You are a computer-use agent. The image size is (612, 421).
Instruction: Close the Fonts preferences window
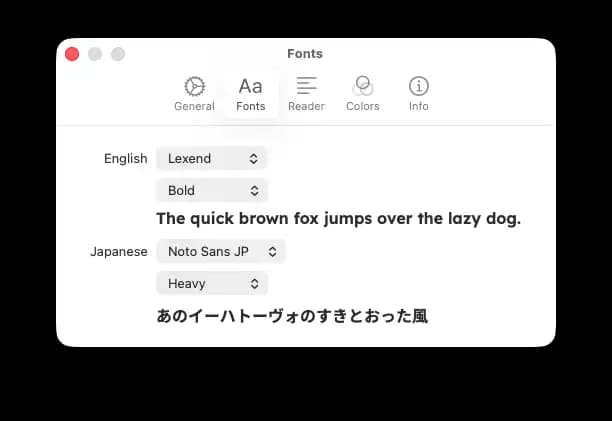[72, 54]
